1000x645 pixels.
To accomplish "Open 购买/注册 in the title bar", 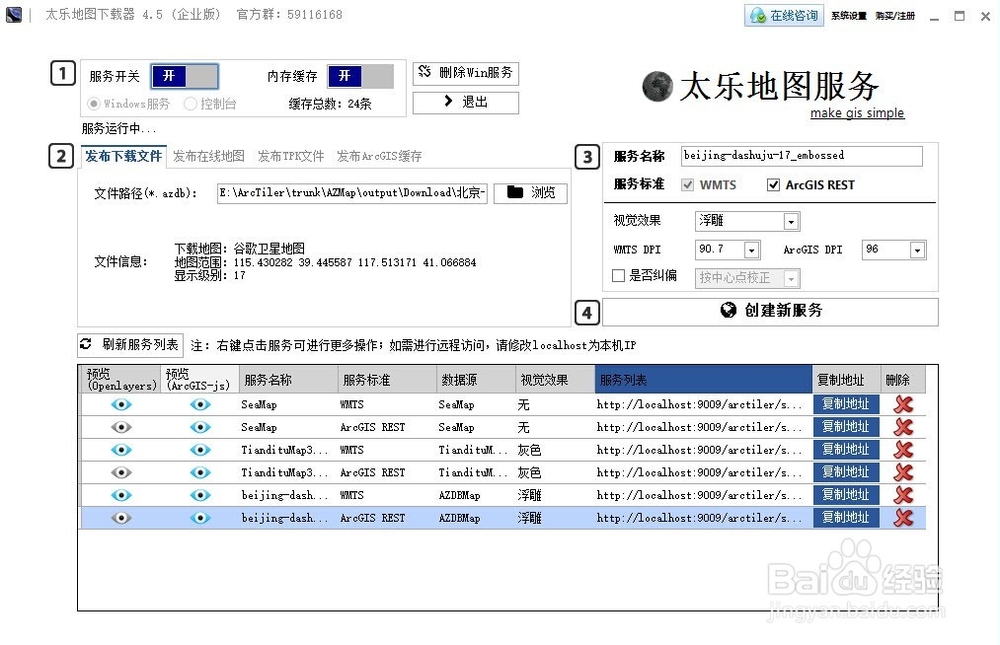I will tap(895, 15).
